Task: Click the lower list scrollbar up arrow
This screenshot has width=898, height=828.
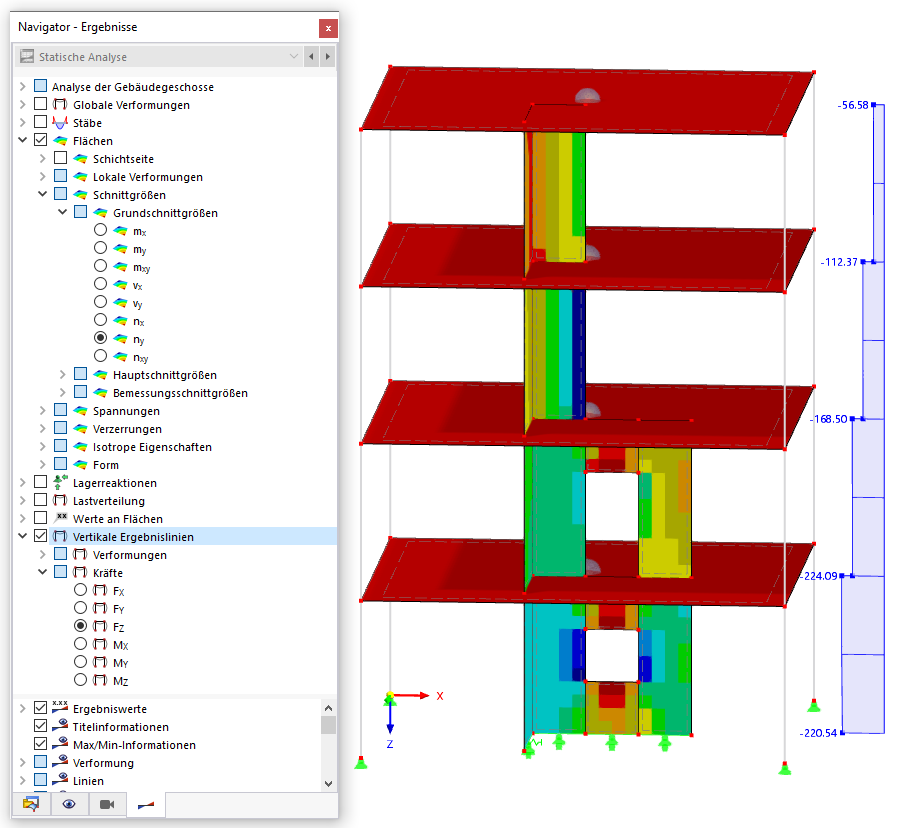Action: click(328, 708)
